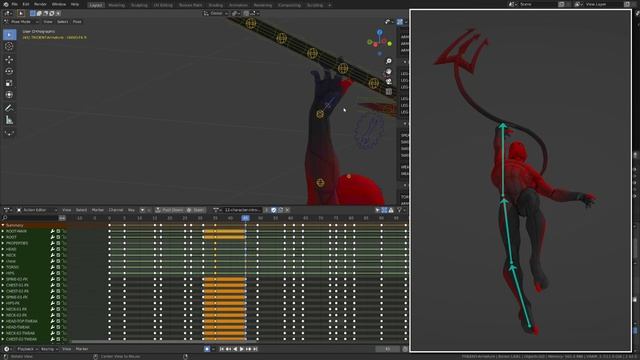Open the Global transform orientation dropdown

(216, 13)
